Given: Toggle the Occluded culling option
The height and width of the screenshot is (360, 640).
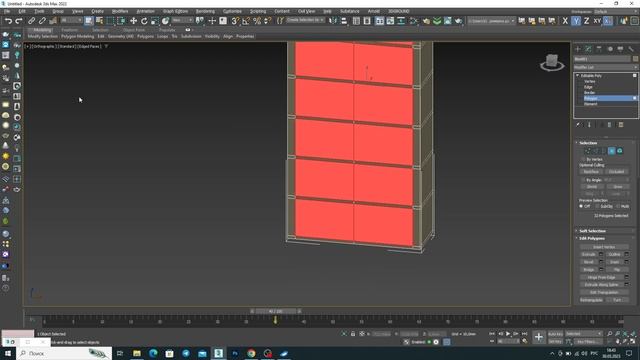Looking at the screenshot, I should [616, 172].
